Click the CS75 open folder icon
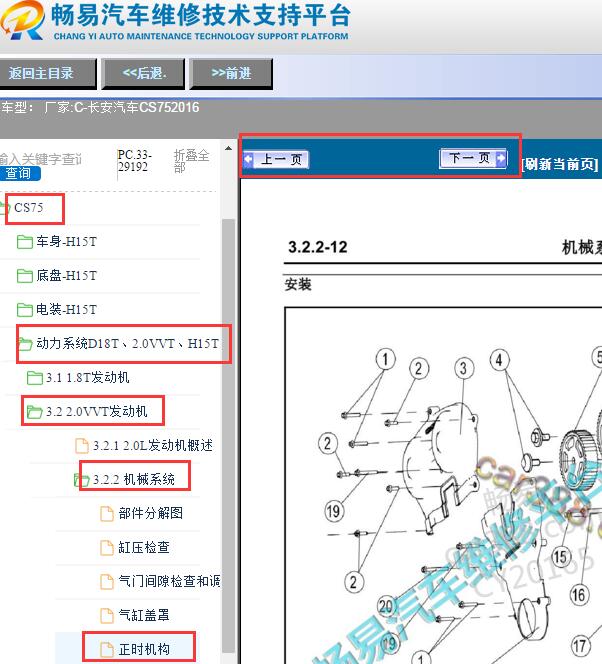The image size is (602, 664). click(5, 208)
